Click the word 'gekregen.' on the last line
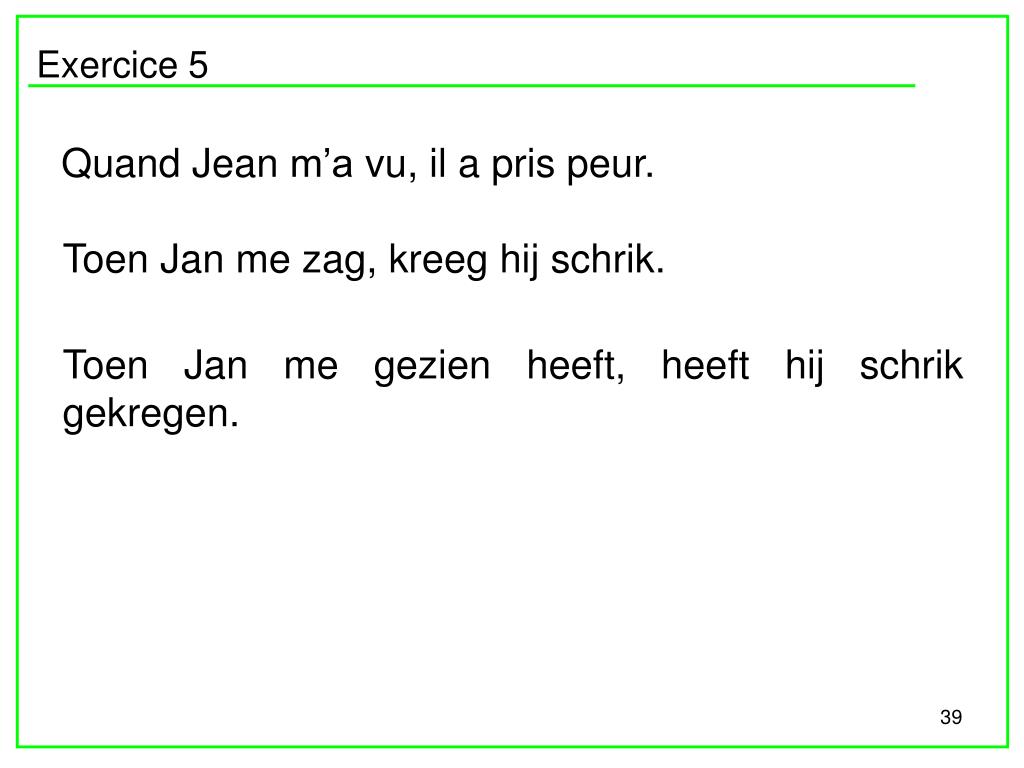The height and width of the screenshot is (768, 1024). tap(151, 414)
